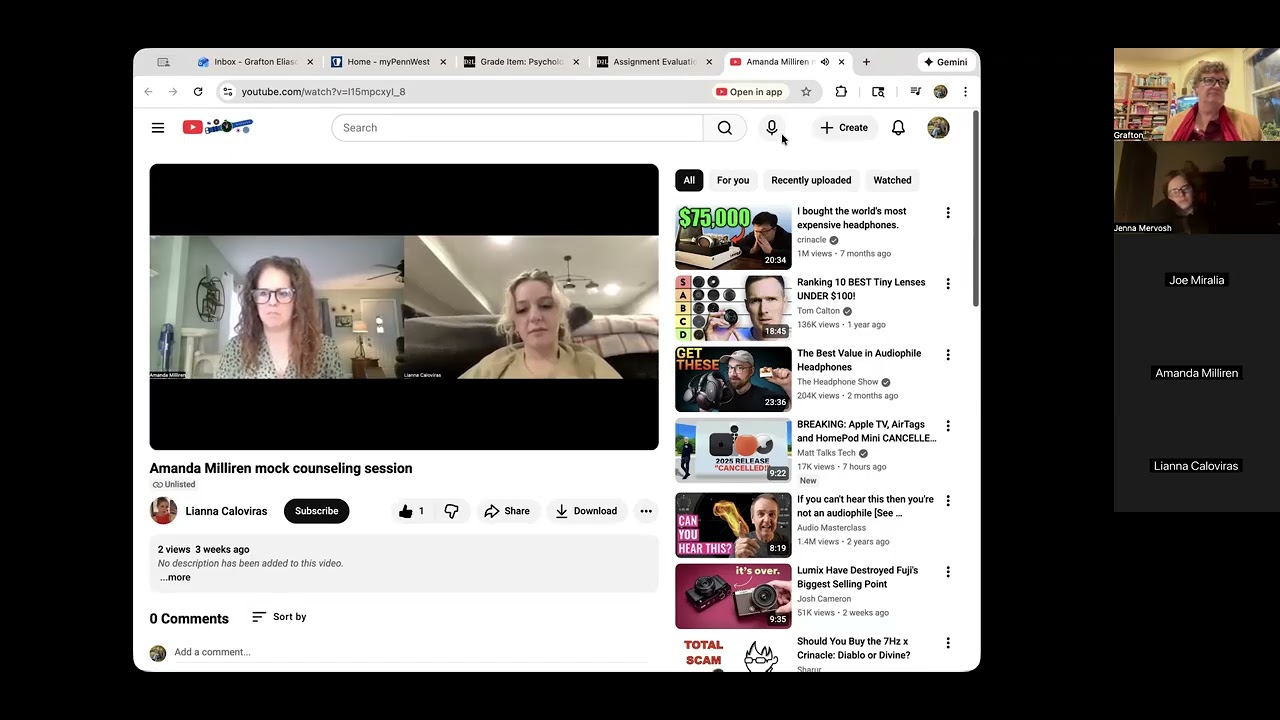The height and width of the screenshot is (720, 1280).
Task: Open the tab search icon left of tabs
Action: [x=164, y=62]
